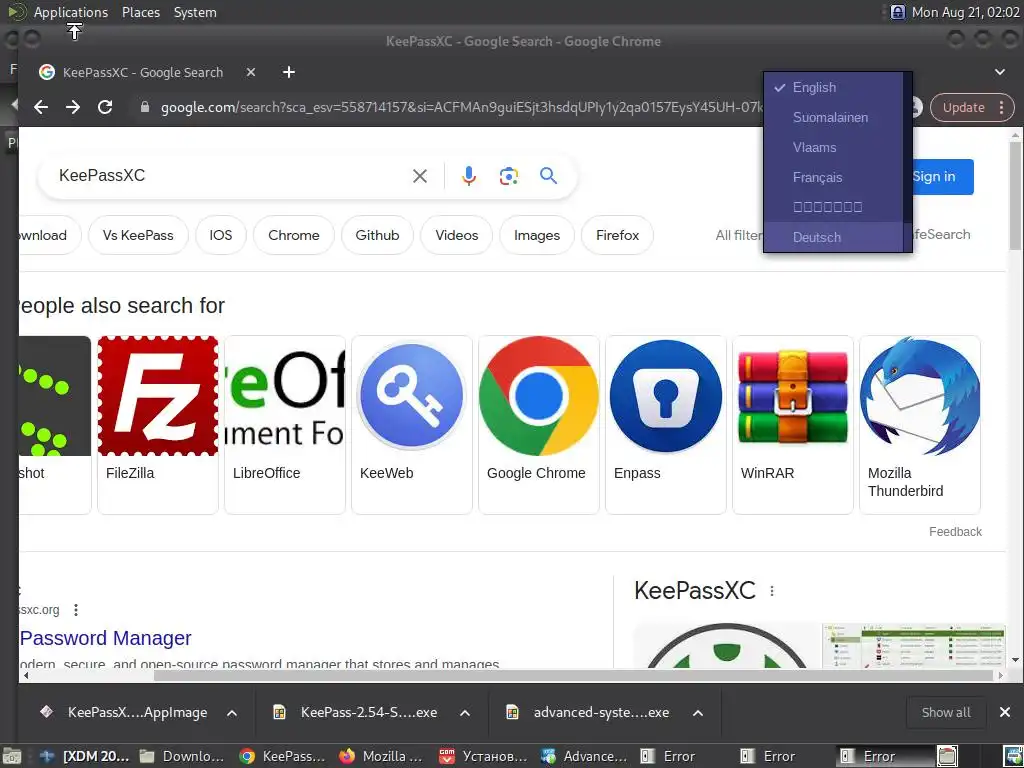
Task: Open the KeePassX AppImage downloaded file
Action: tap(124, 712)
